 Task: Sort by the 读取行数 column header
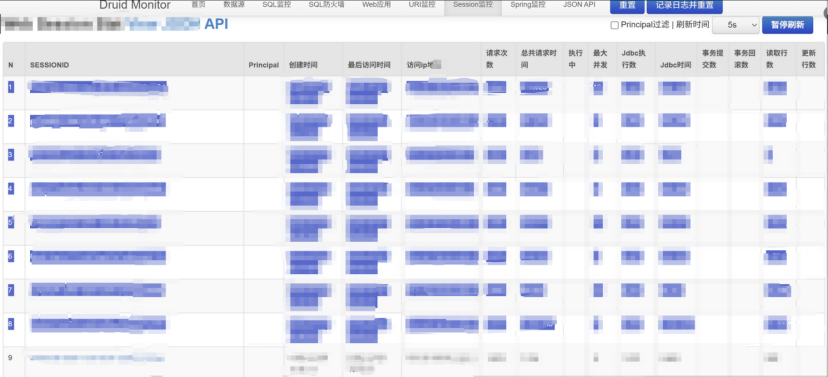click(x=777, y=59)
